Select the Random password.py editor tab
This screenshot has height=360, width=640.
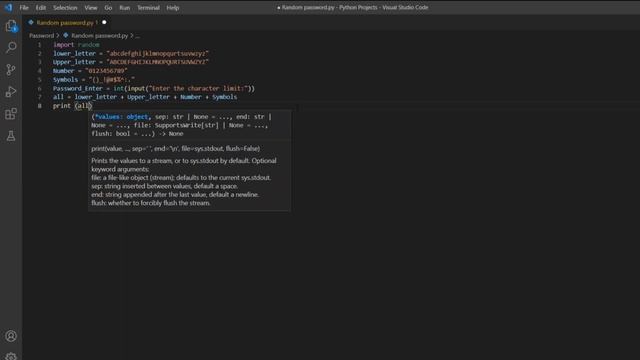point(67,22)
